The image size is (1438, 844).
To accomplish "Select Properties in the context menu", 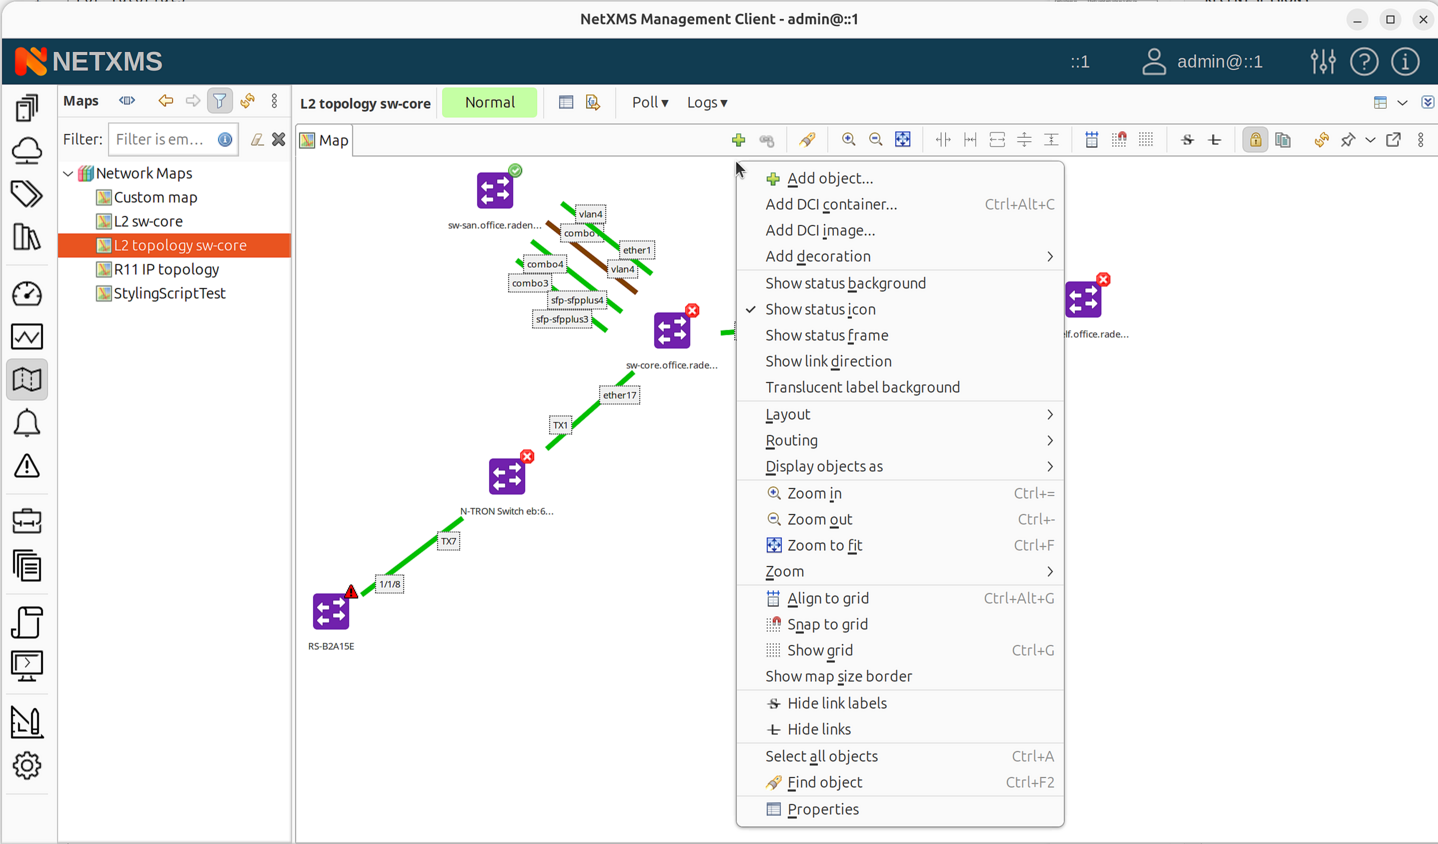I will coord(822,810).
